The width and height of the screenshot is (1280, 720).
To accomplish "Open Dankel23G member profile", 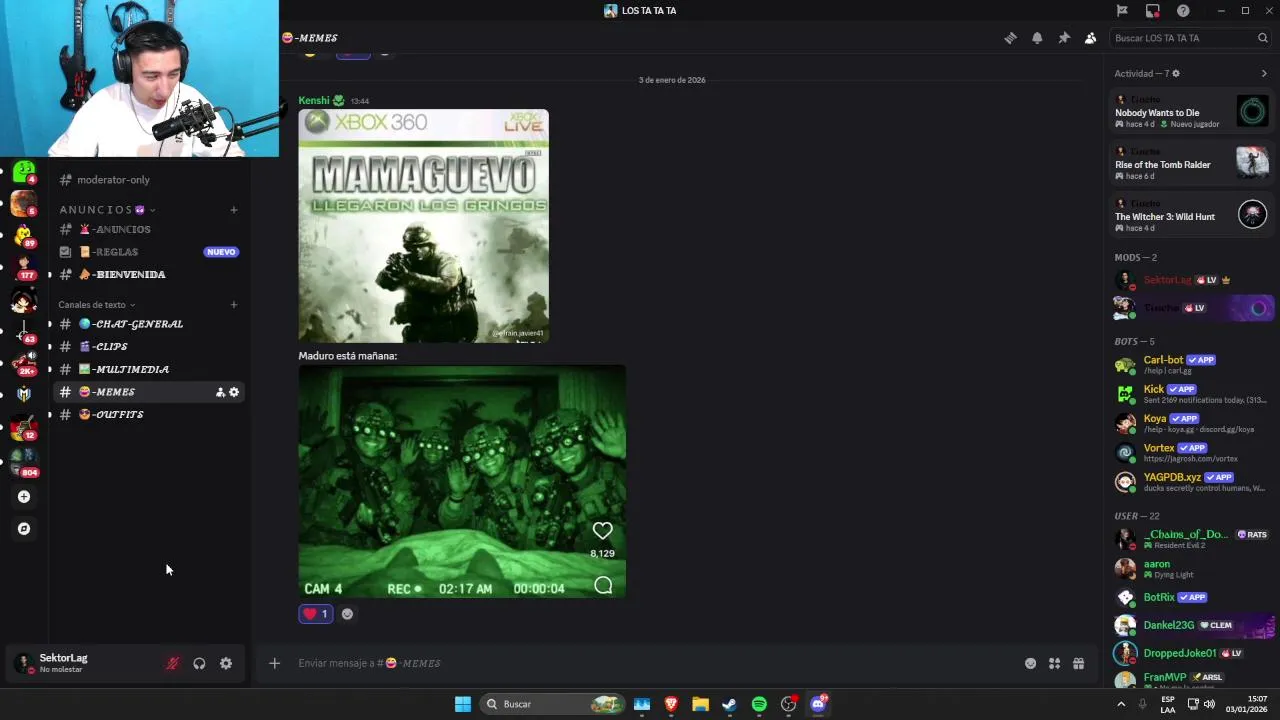I will 1193,625.
